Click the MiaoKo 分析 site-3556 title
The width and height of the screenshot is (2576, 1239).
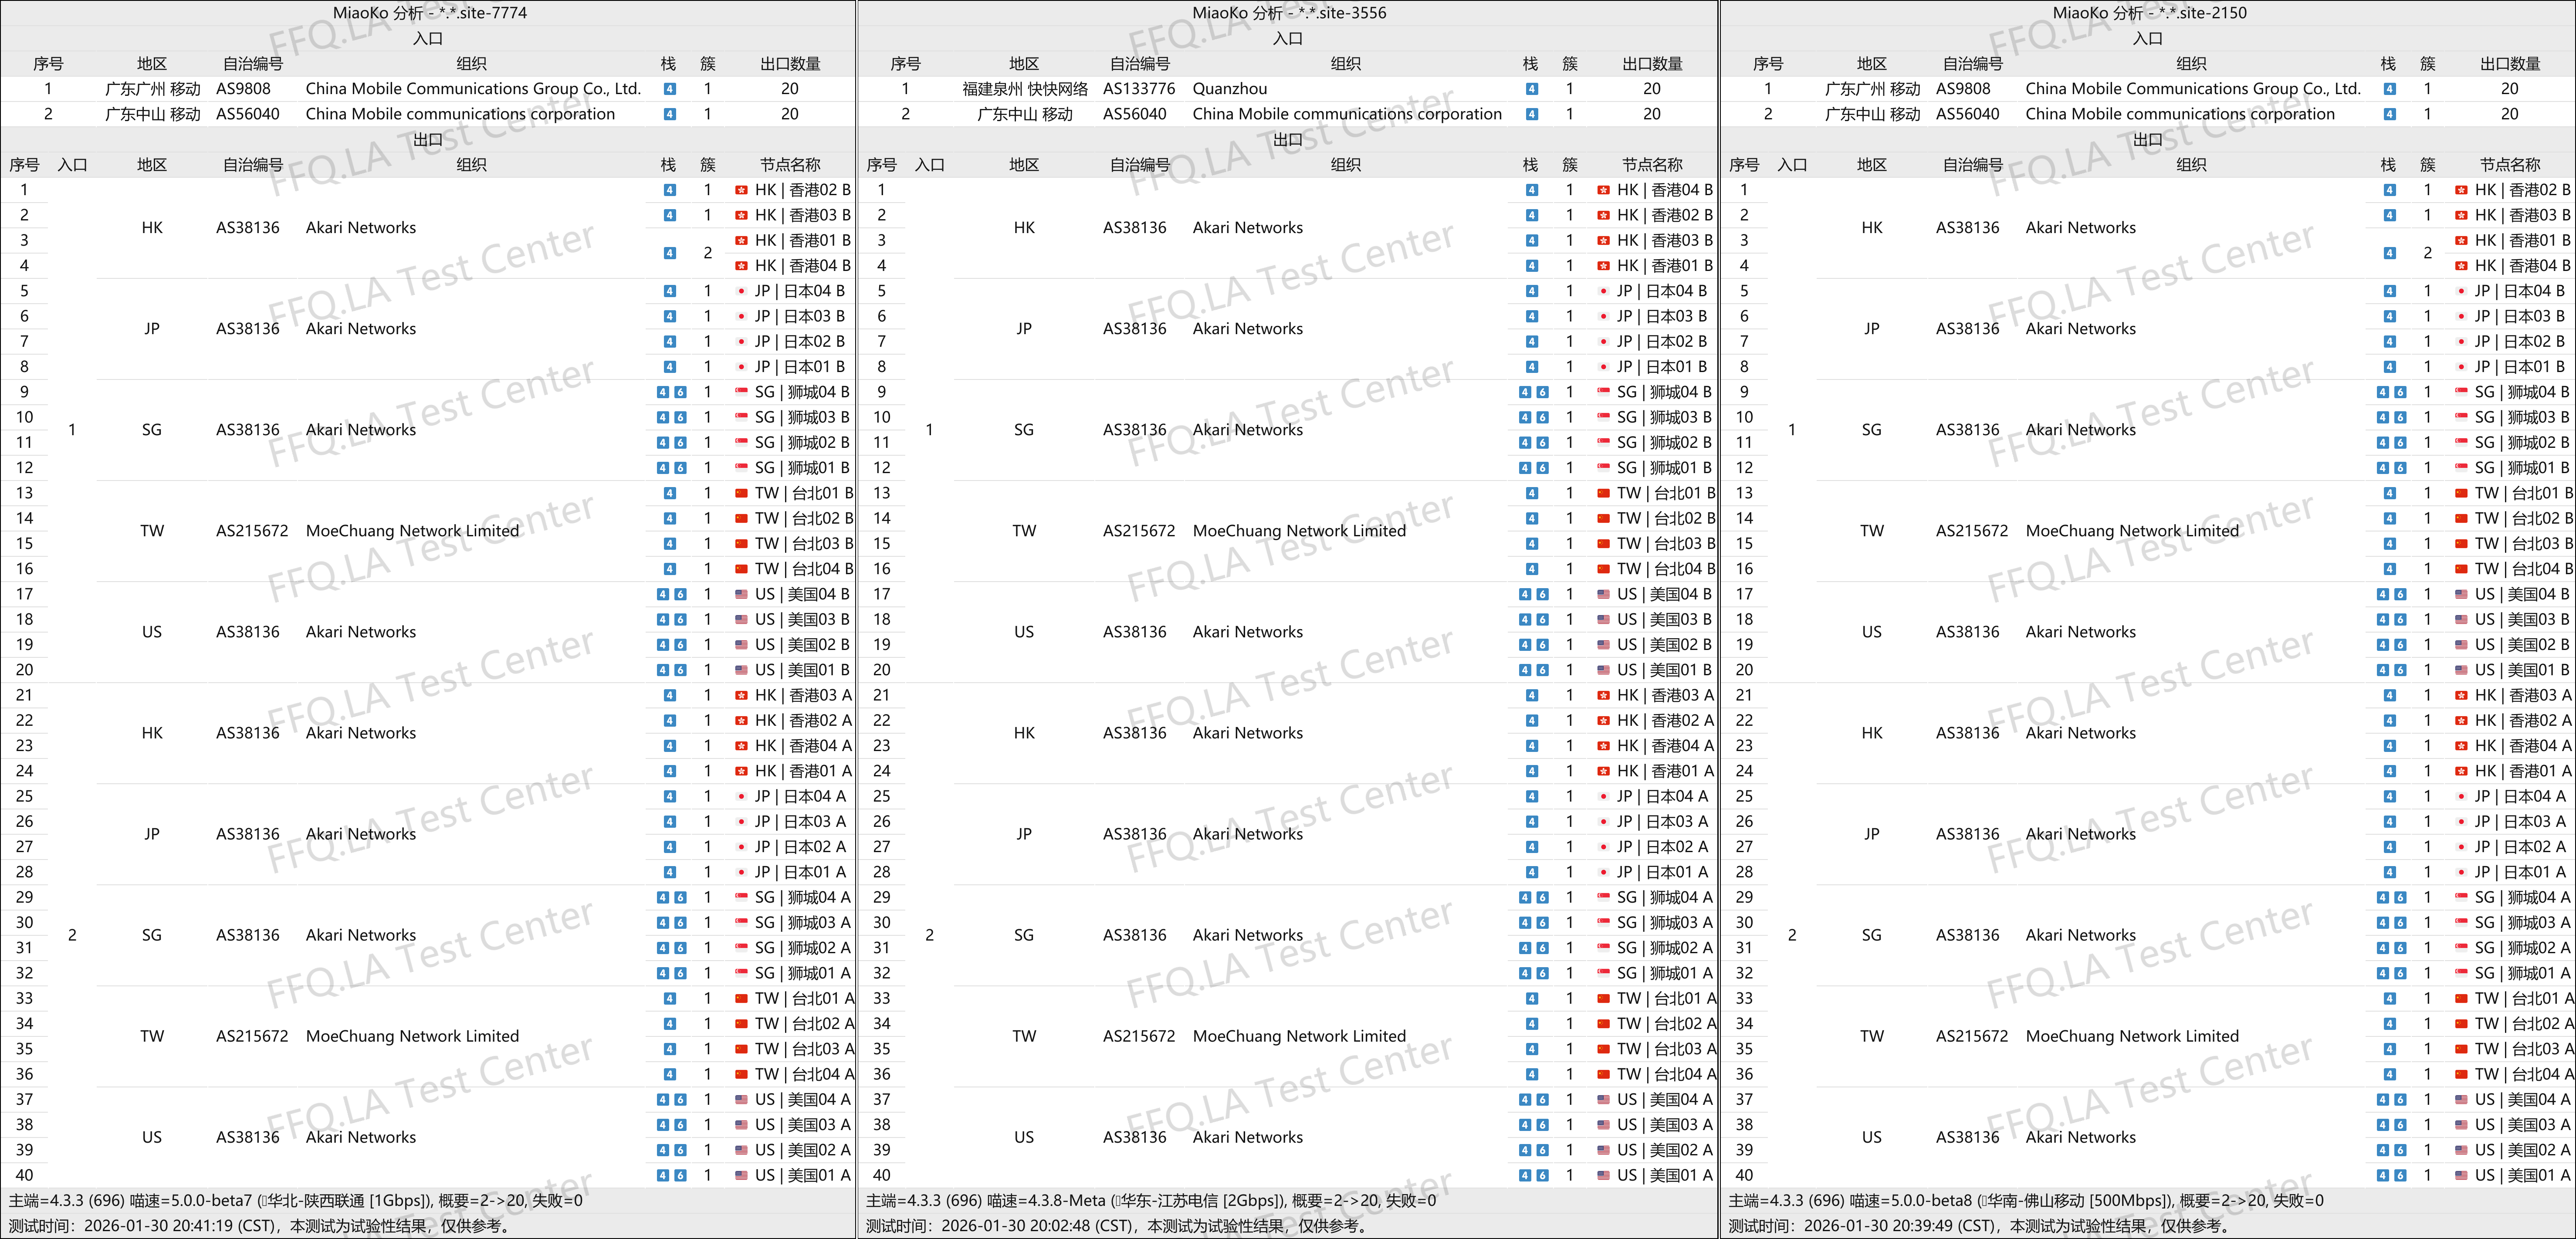(1288, 13)
